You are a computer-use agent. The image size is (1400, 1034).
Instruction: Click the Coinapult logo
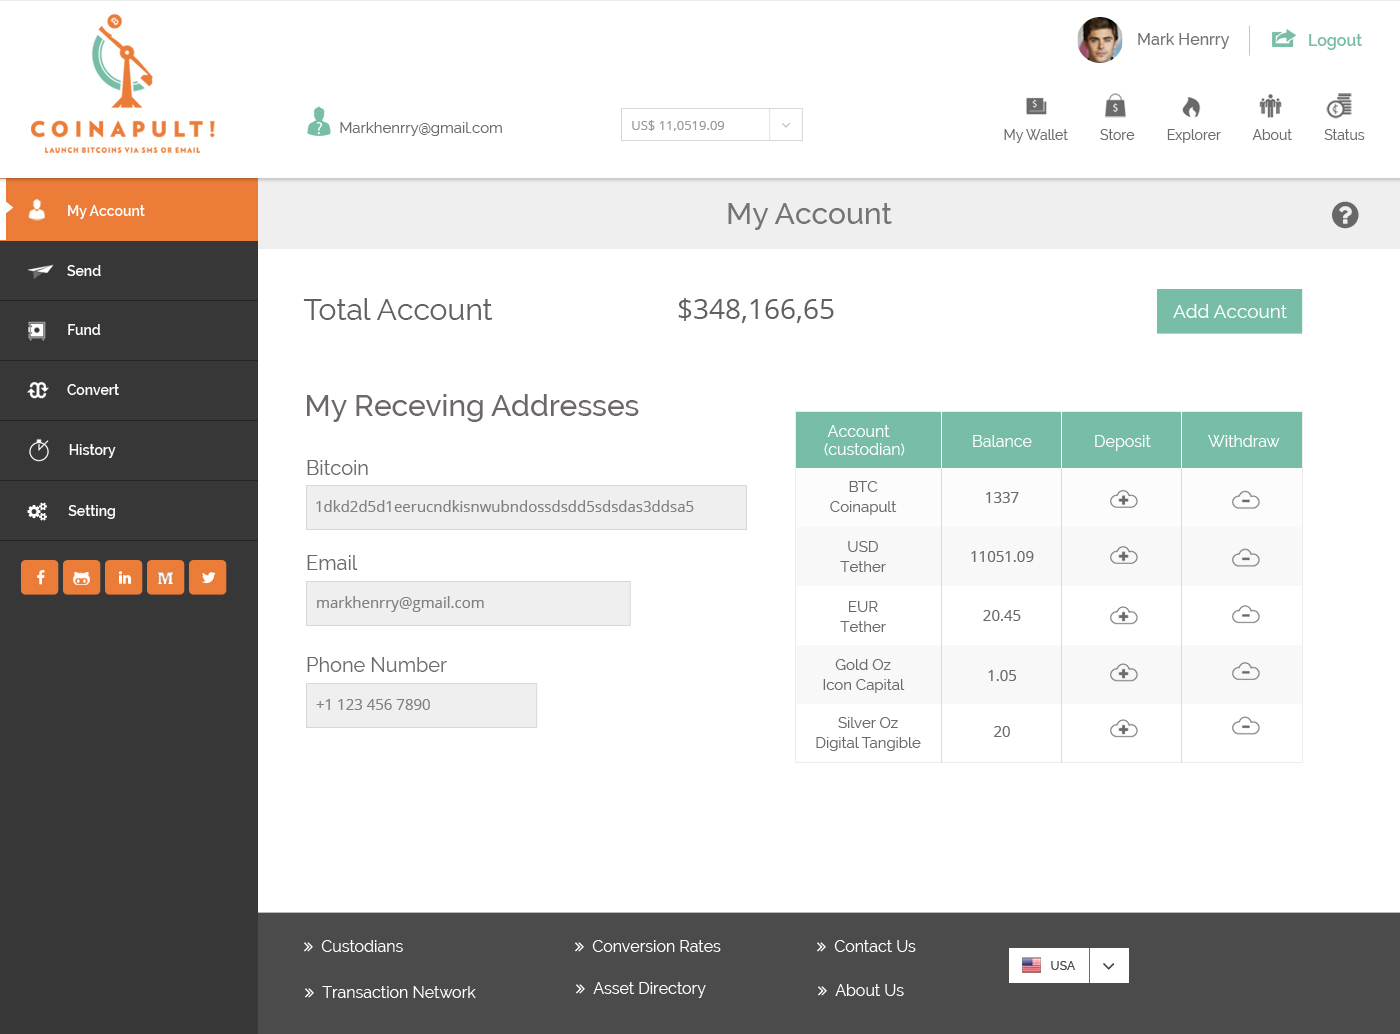[123, 85]
